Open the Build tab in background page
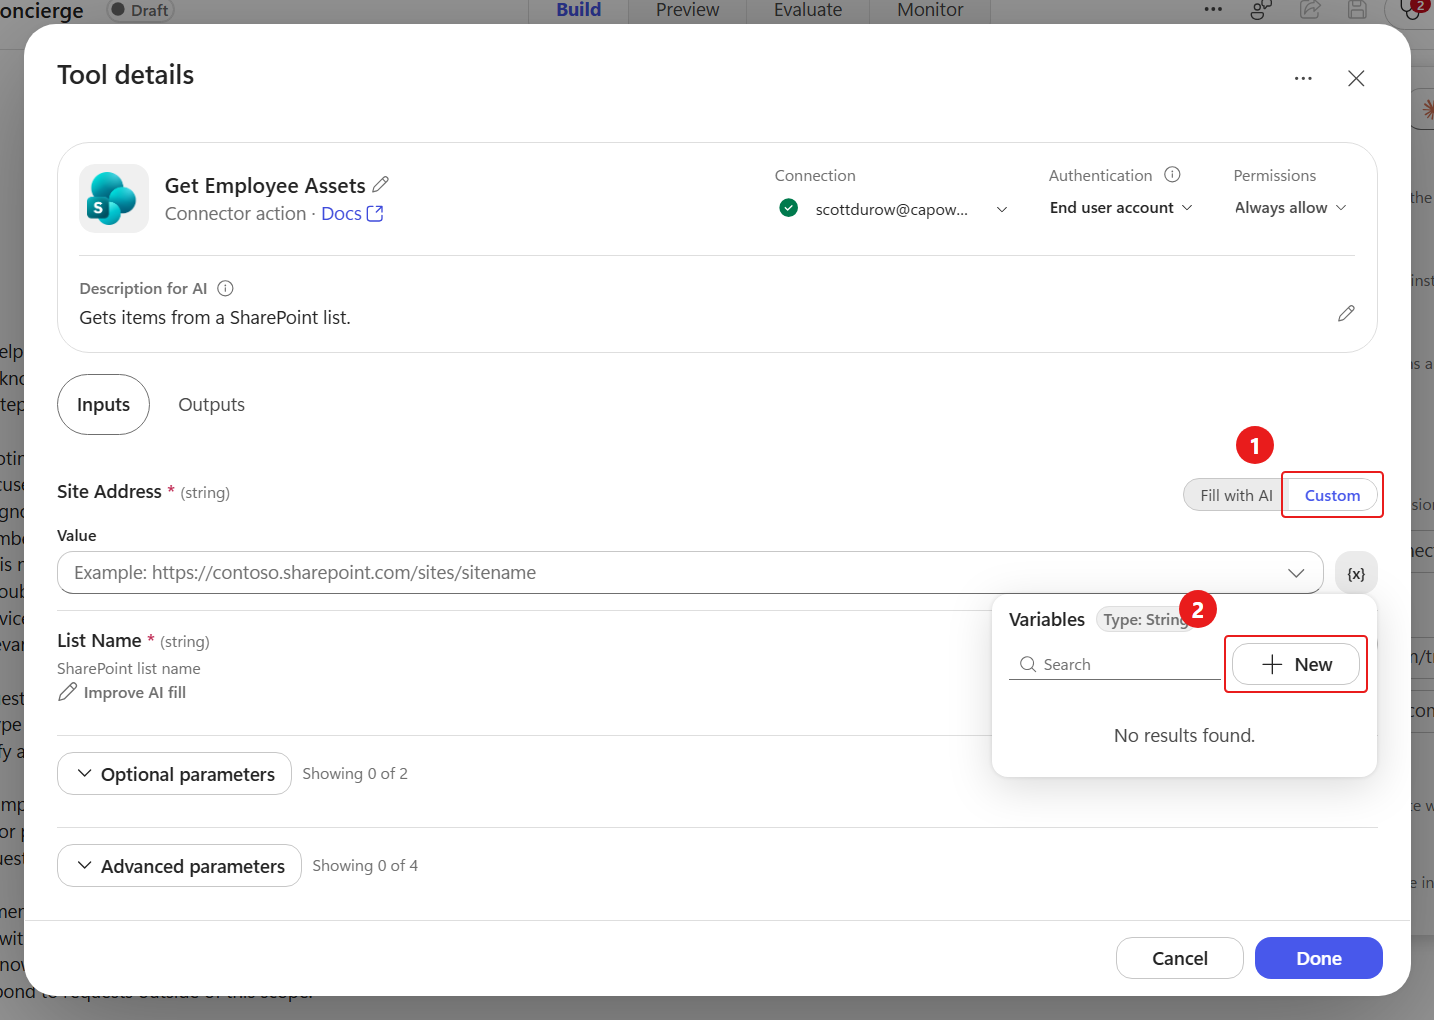Viewport: 1434px width, 1020px height. [579, 10]
